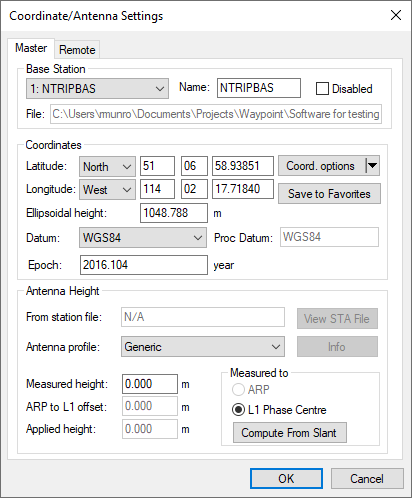Open the Coord. options dropdown arrow
Screen dimensions: 412x498
[x=373, y=166]
